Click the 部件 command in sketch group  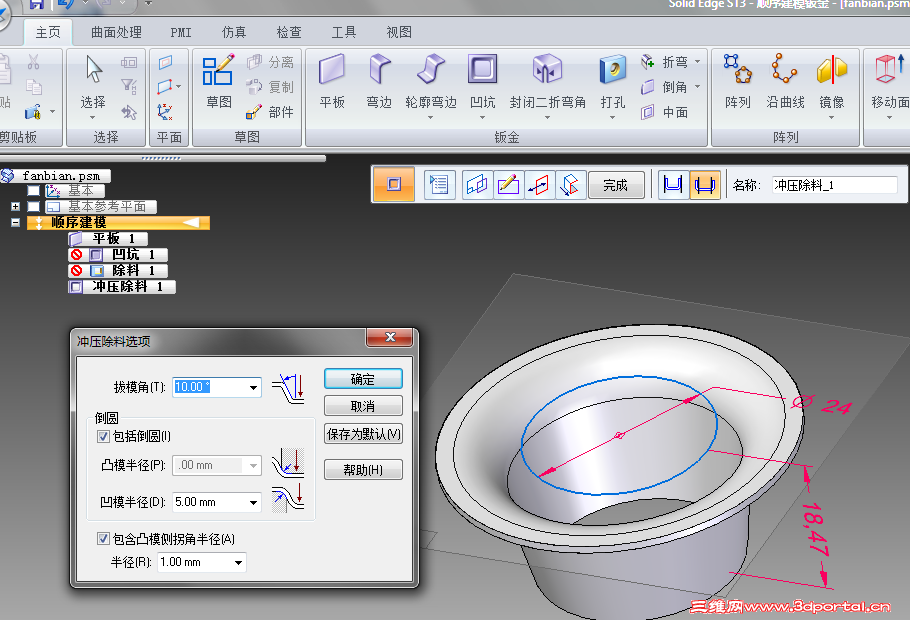(270, 112)
